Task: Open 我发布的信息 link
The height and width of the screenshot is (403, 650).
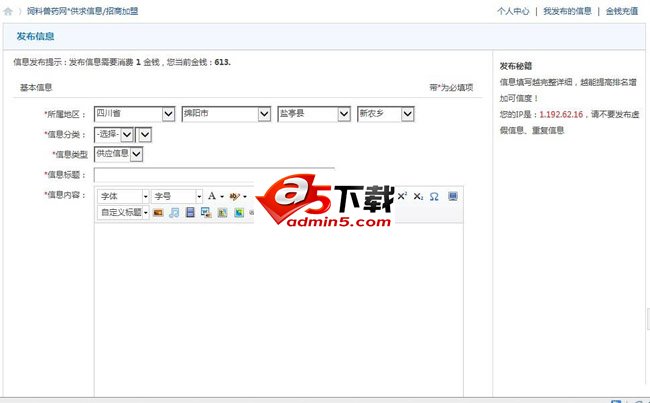Action: point(567,12)
